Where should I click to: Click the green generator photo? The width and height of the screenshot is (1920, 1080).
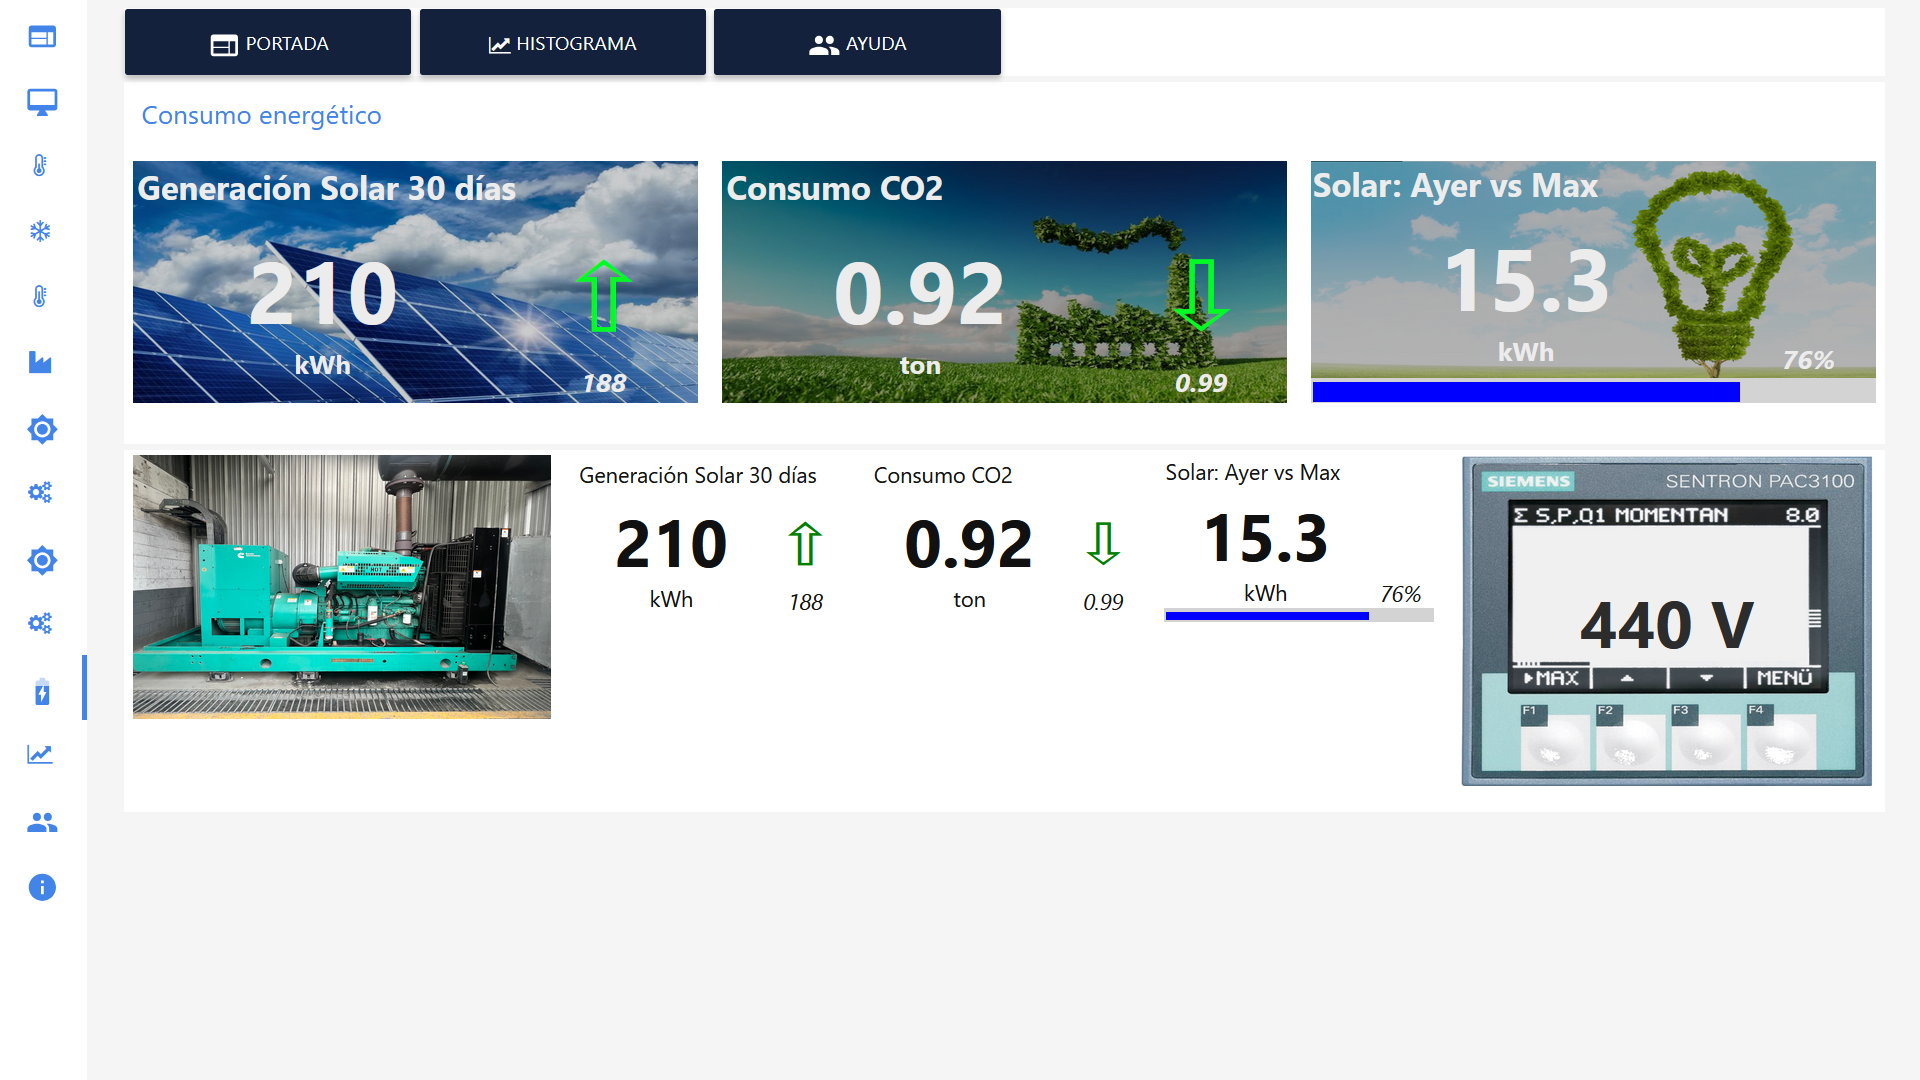click(x=342, y=587)
